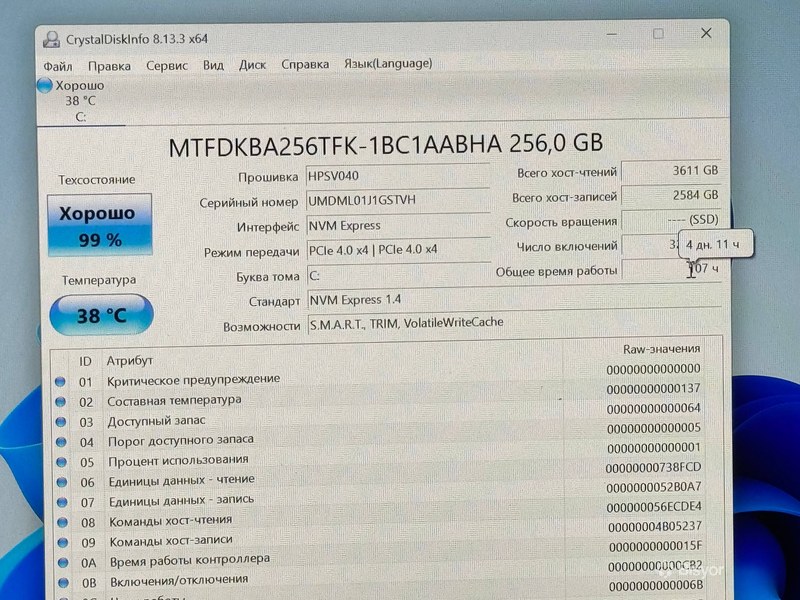Click raw value 0000000000137
800x600 pixels.
click(x=654, y=389)
